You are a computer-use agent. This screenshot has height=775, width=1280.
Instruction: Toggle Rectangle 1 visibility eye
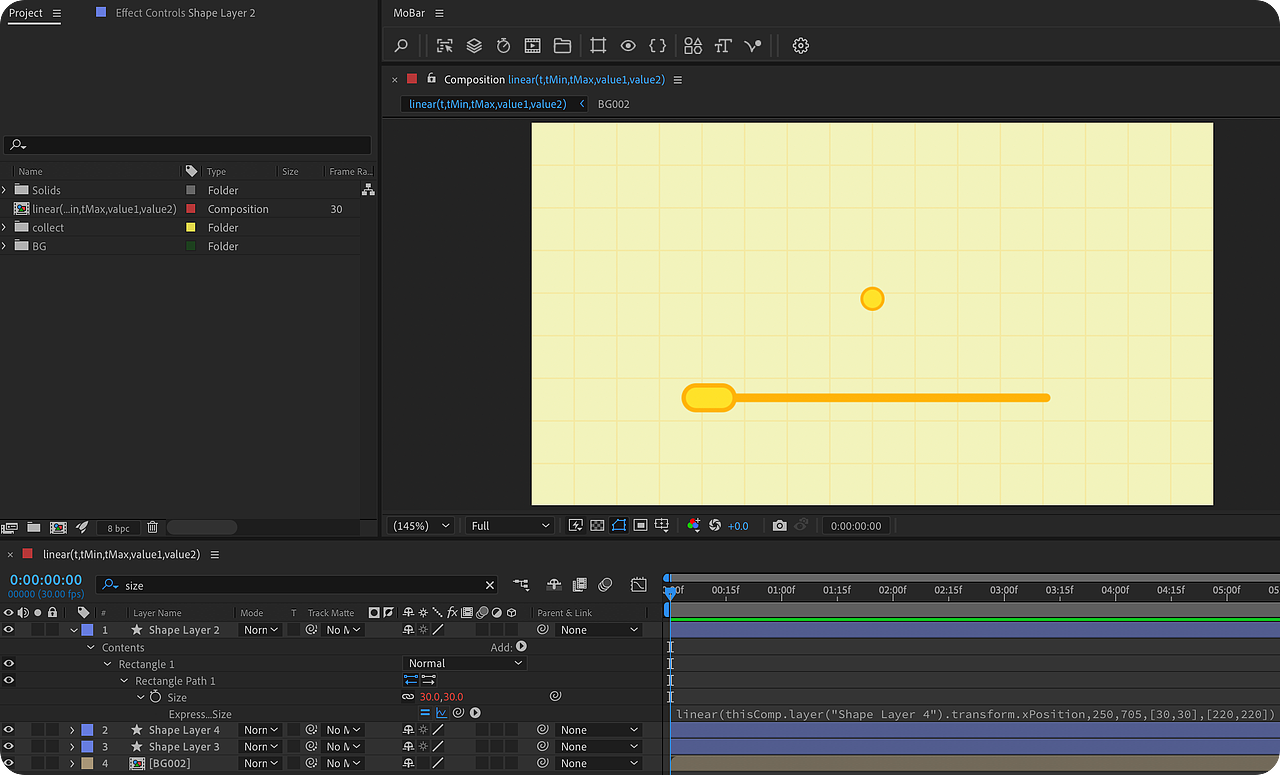[9, 663]
